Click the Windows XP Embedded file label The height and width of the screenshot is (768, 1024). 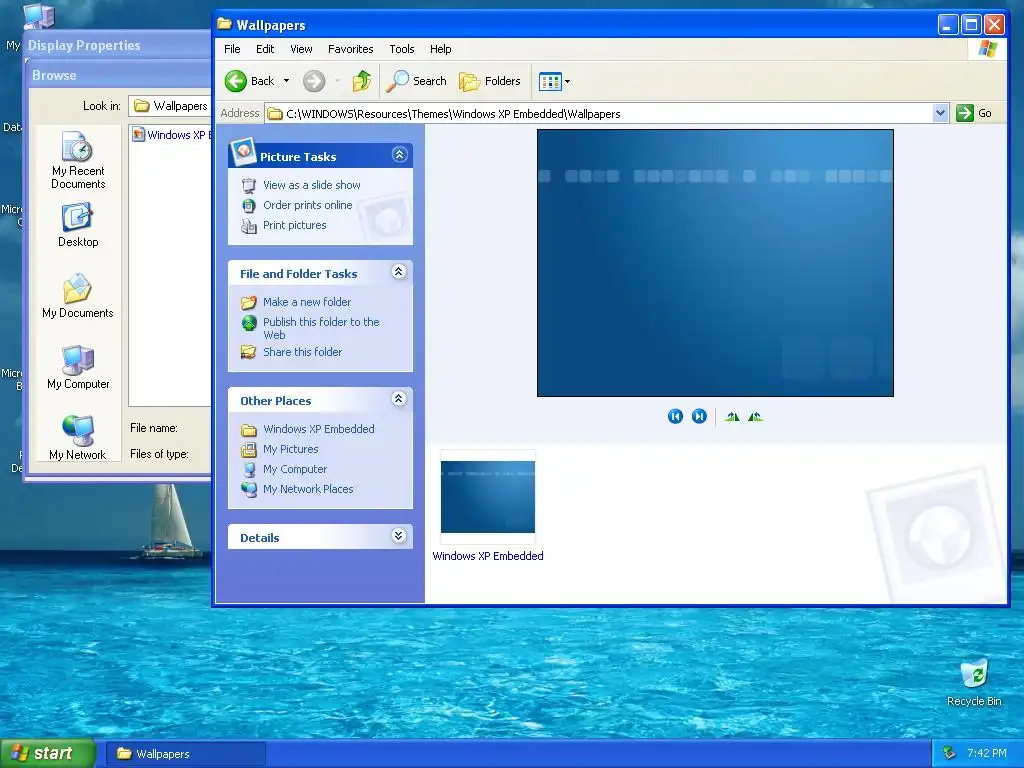click(488, 556)
